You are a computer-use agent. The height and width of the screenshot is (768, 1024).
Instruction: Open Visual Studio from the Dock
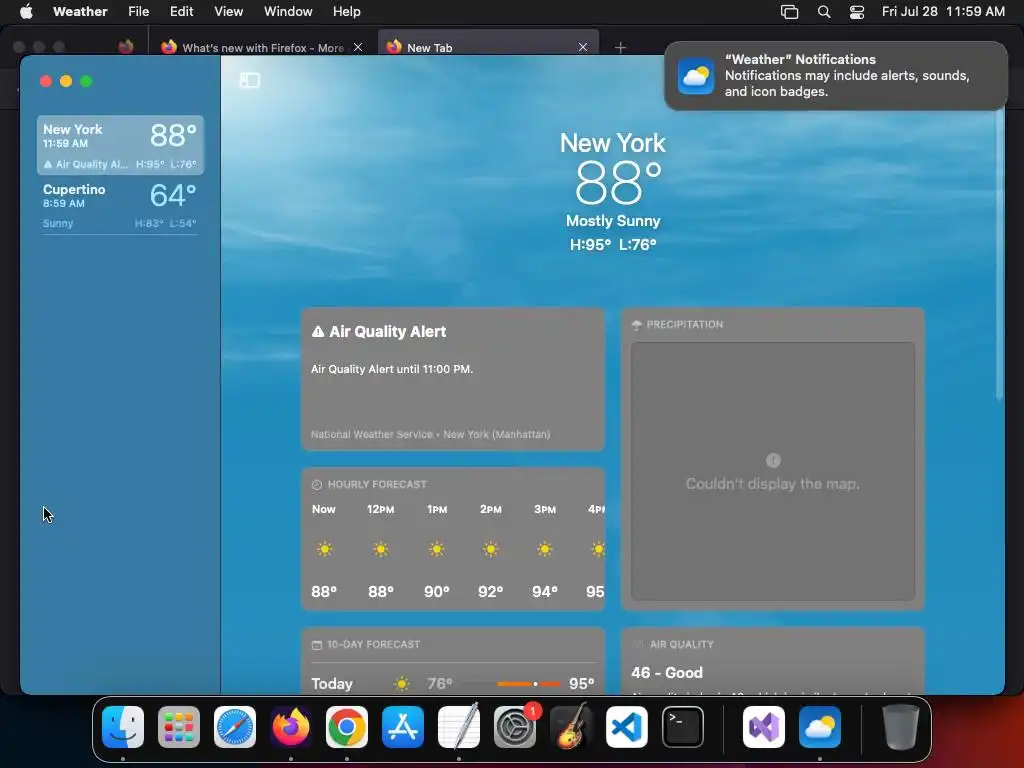(764, 727)
